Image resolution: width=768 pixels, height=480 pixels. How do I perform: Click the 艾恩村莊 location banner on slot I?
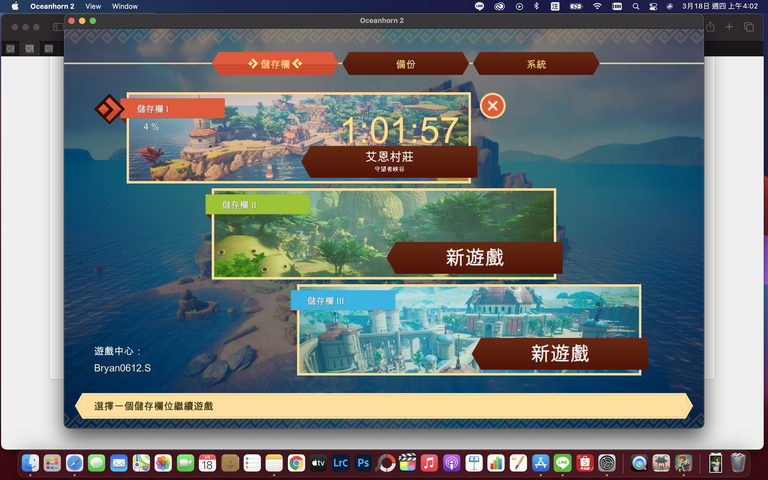tap(389, 161)
